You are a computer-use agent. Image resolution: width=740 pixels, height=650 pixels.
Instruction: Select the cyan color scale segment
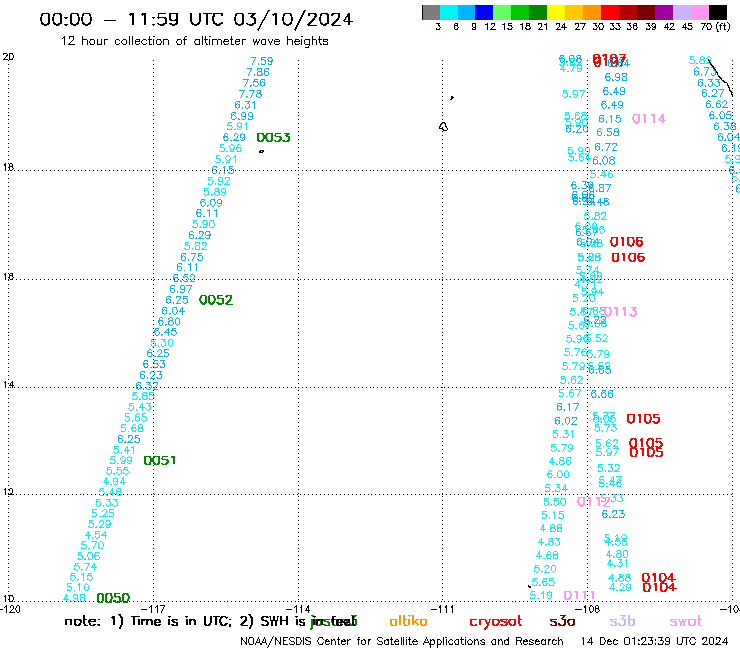click(x=449, y=12)
